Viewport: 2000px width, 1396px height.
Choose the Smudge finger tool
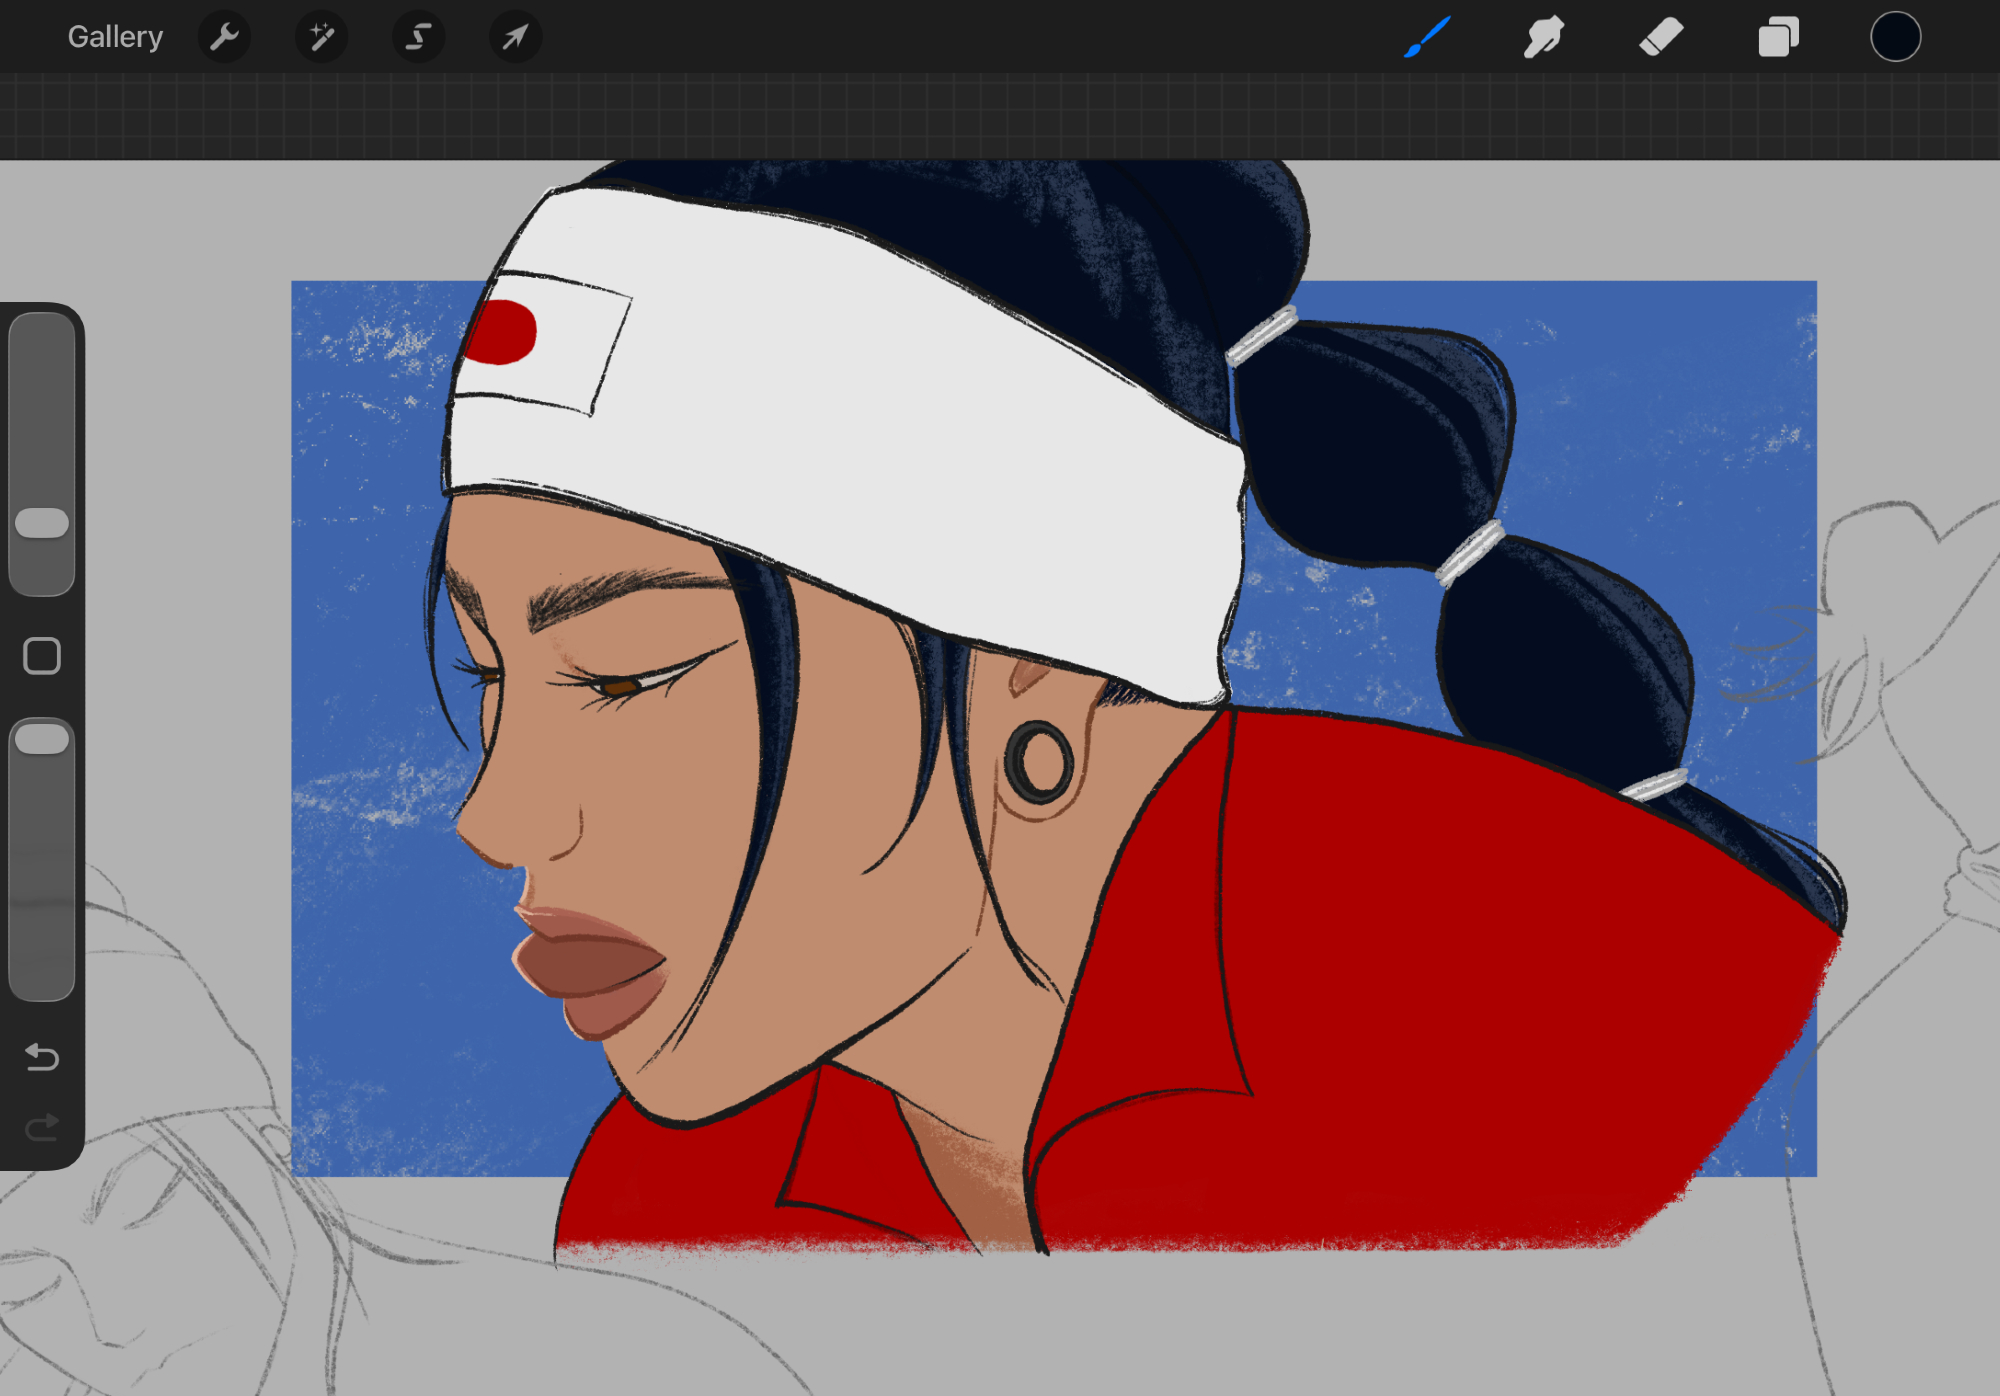pyautogui.click(x=1543, y=37)
